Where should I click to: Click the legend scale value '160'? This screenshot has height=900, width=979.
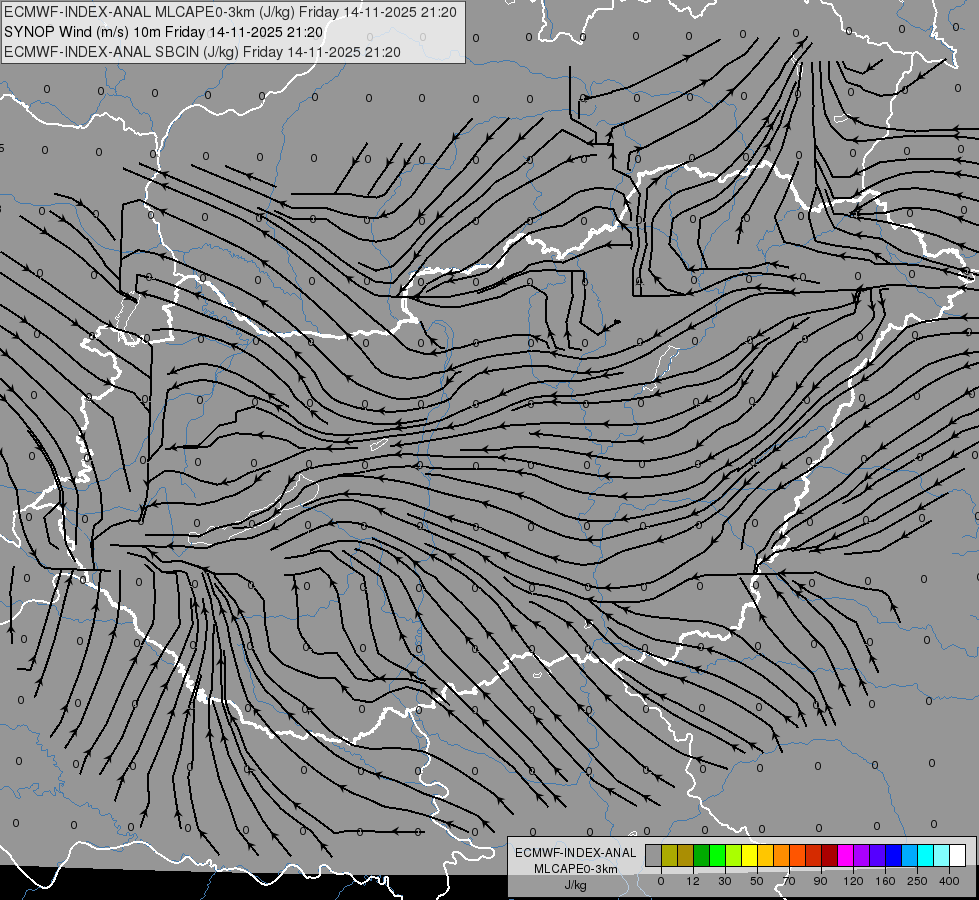[x=885, y=881]
